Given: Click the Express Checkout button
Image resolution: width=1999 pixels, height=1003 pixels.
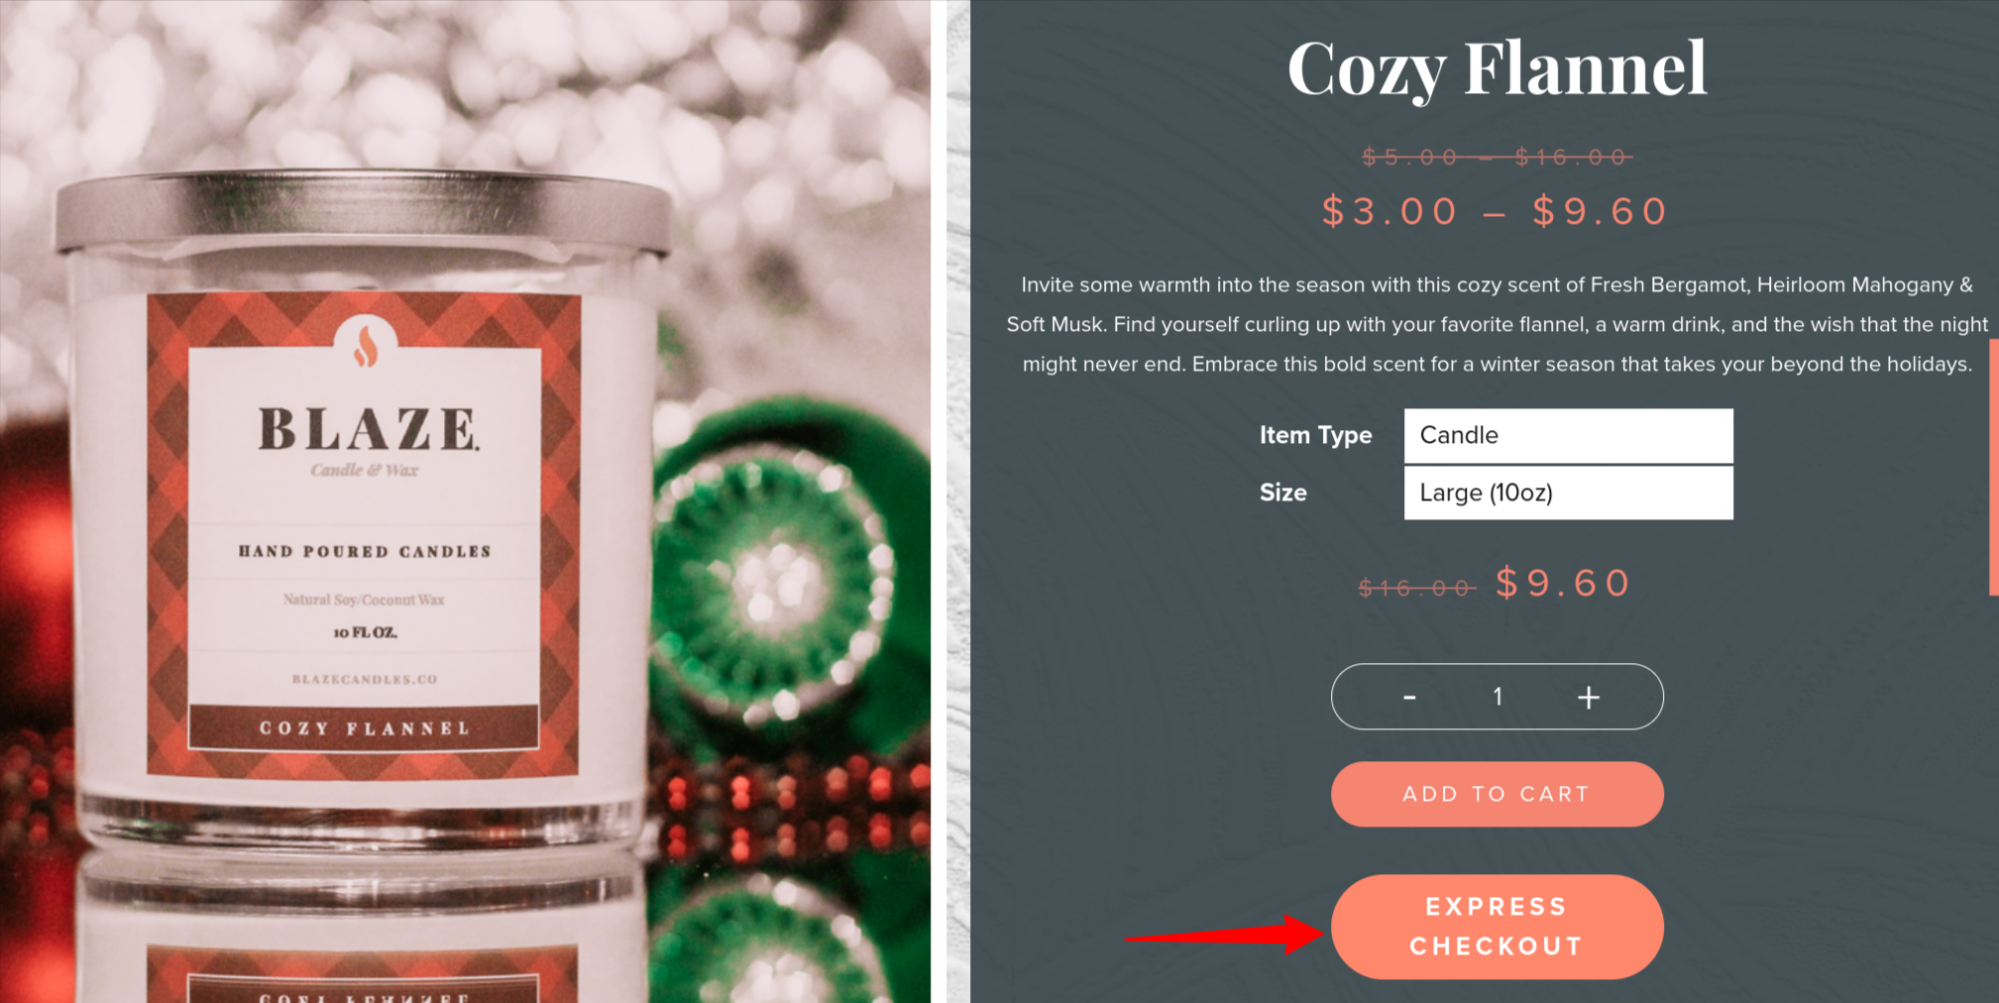Looking at the screenshot, I should tap(1497, 927).
